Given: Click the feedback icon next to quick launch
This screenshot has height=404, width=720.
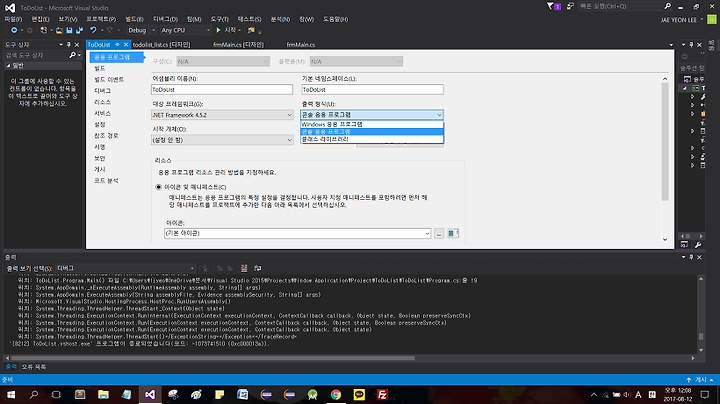Looking at the screenshot, I should pyautogui.click(x=570, y=6).
